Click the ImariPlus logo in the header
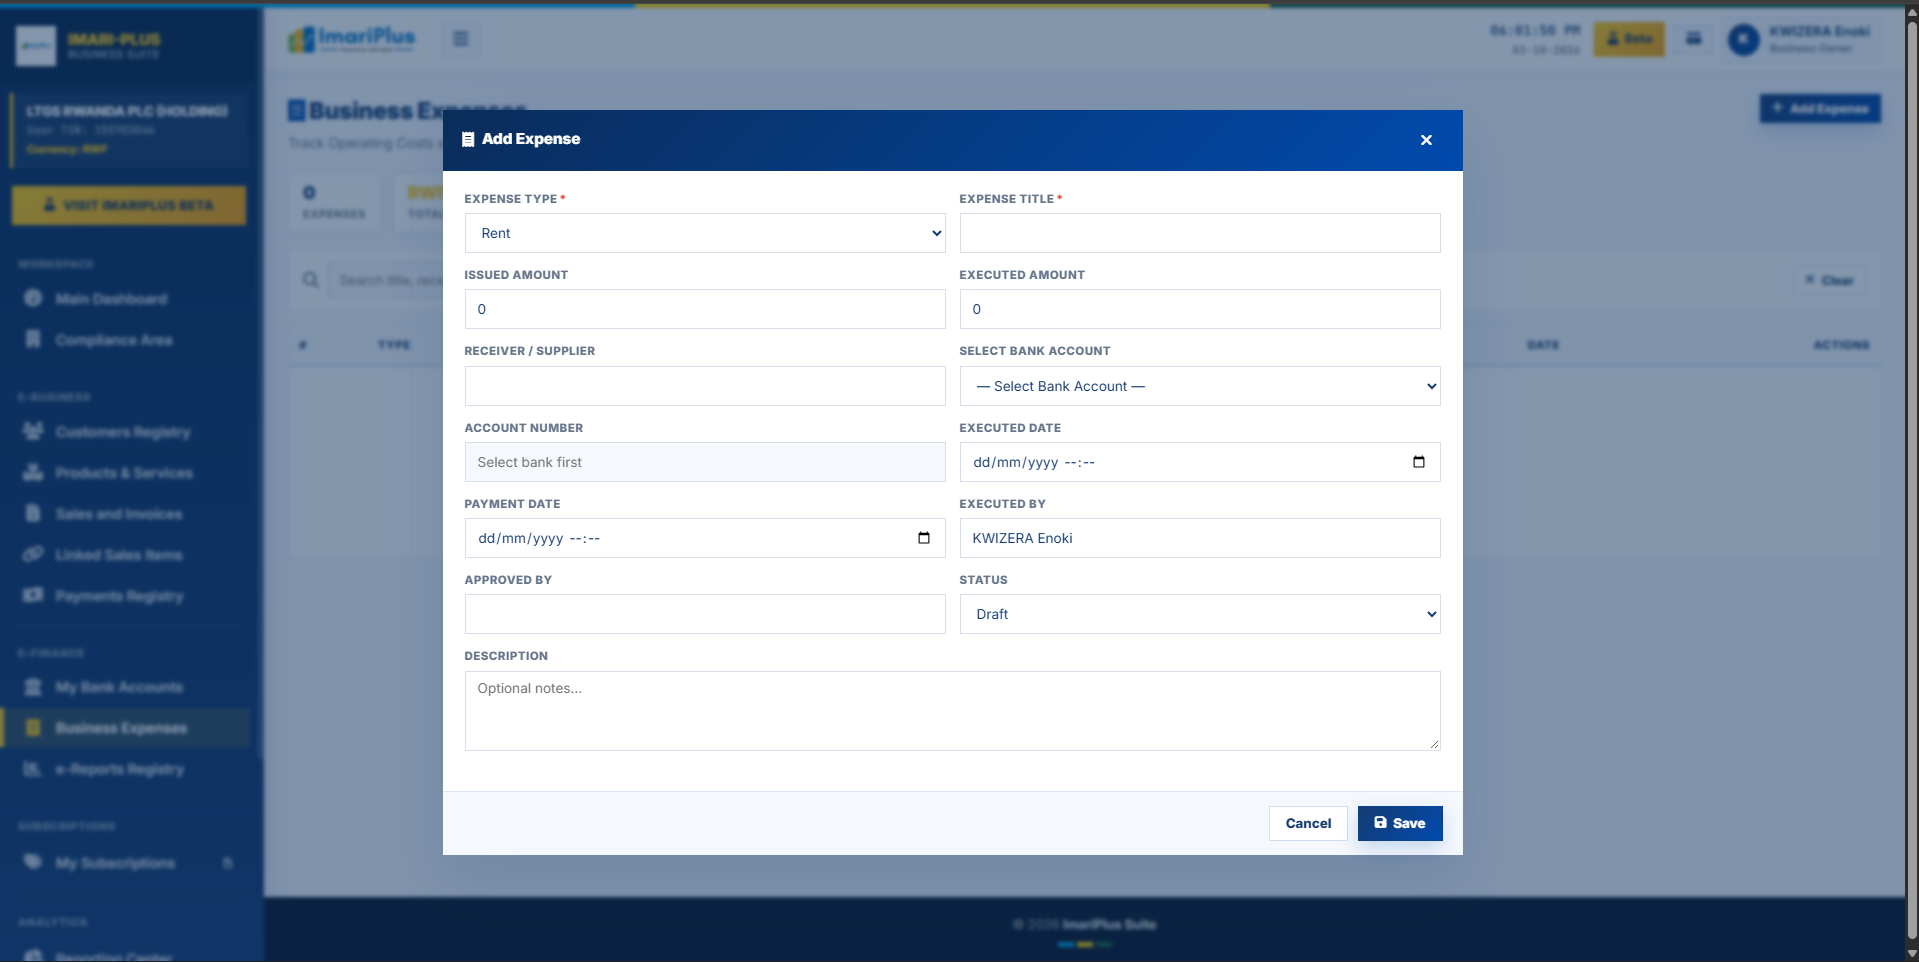This screenshot has width=1919, height=962. (x=352, y=39)
